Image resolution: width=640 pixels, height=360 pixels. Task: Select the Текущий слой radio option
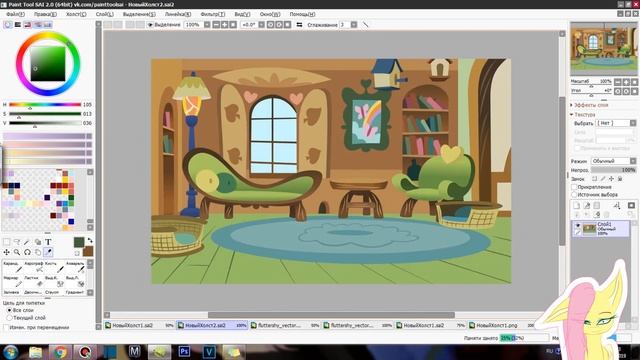click(x=9, y=318)
